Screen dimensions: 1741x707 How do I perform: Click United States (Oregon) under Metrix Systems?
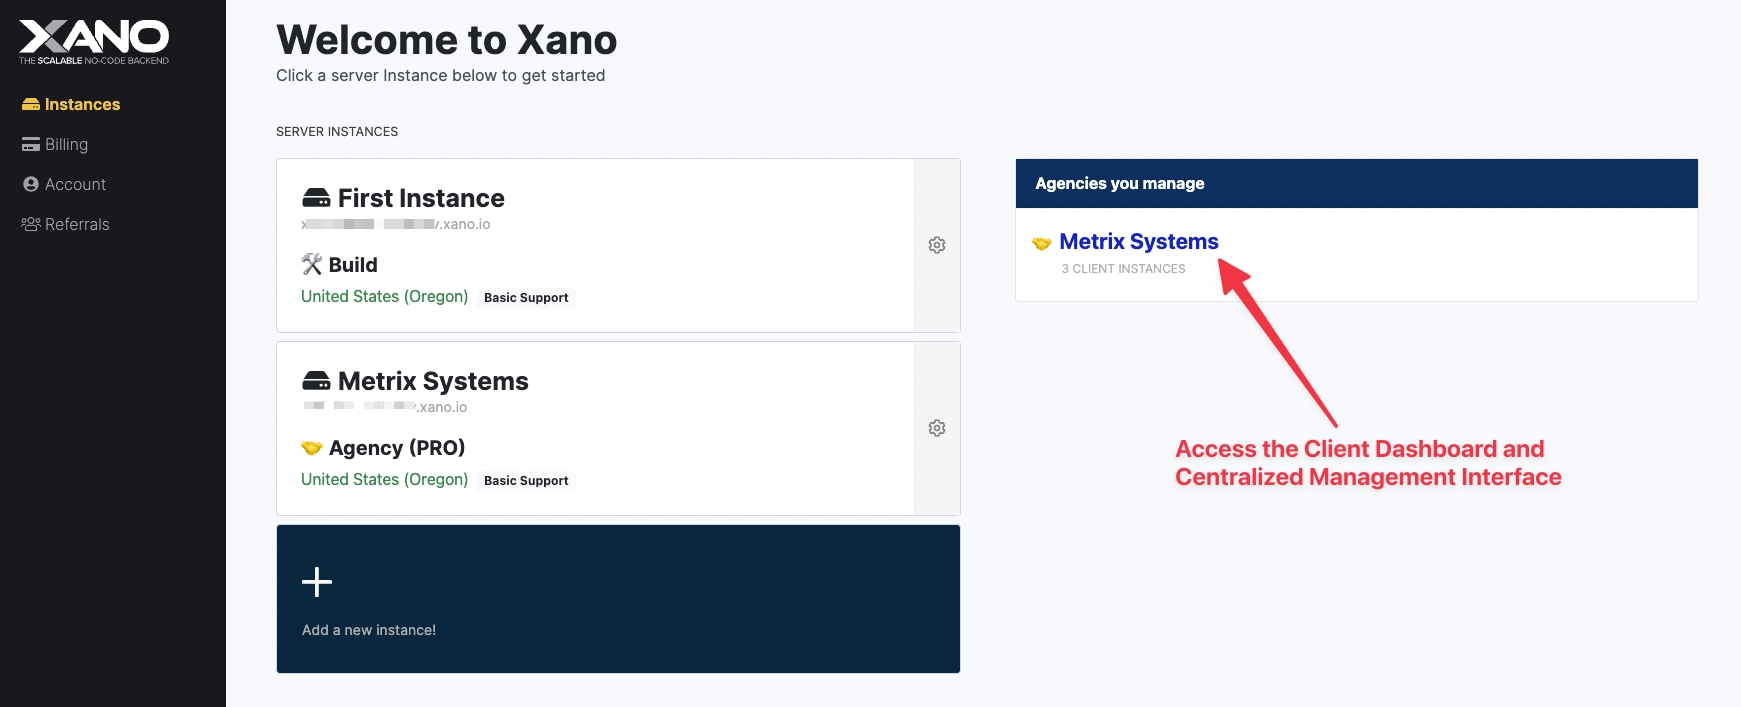385,479
